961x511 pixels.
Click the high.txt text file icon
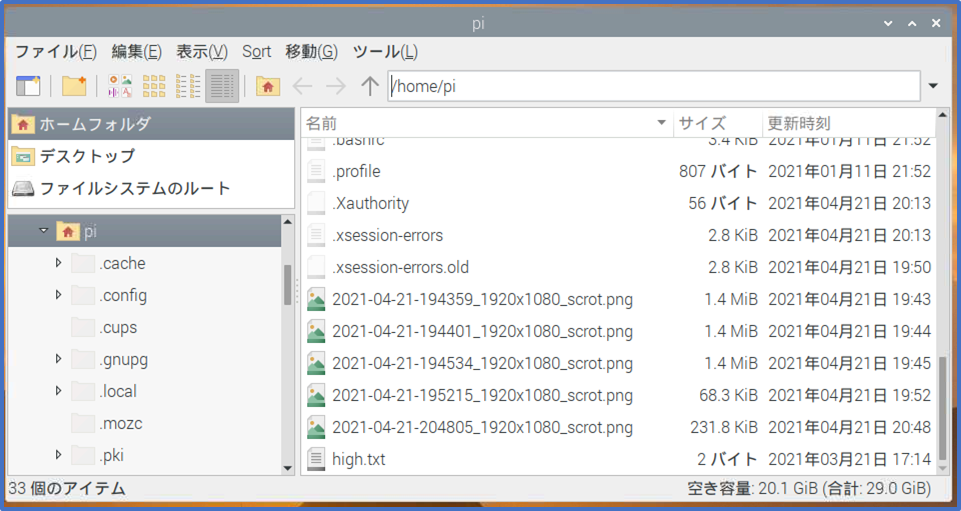316,459
